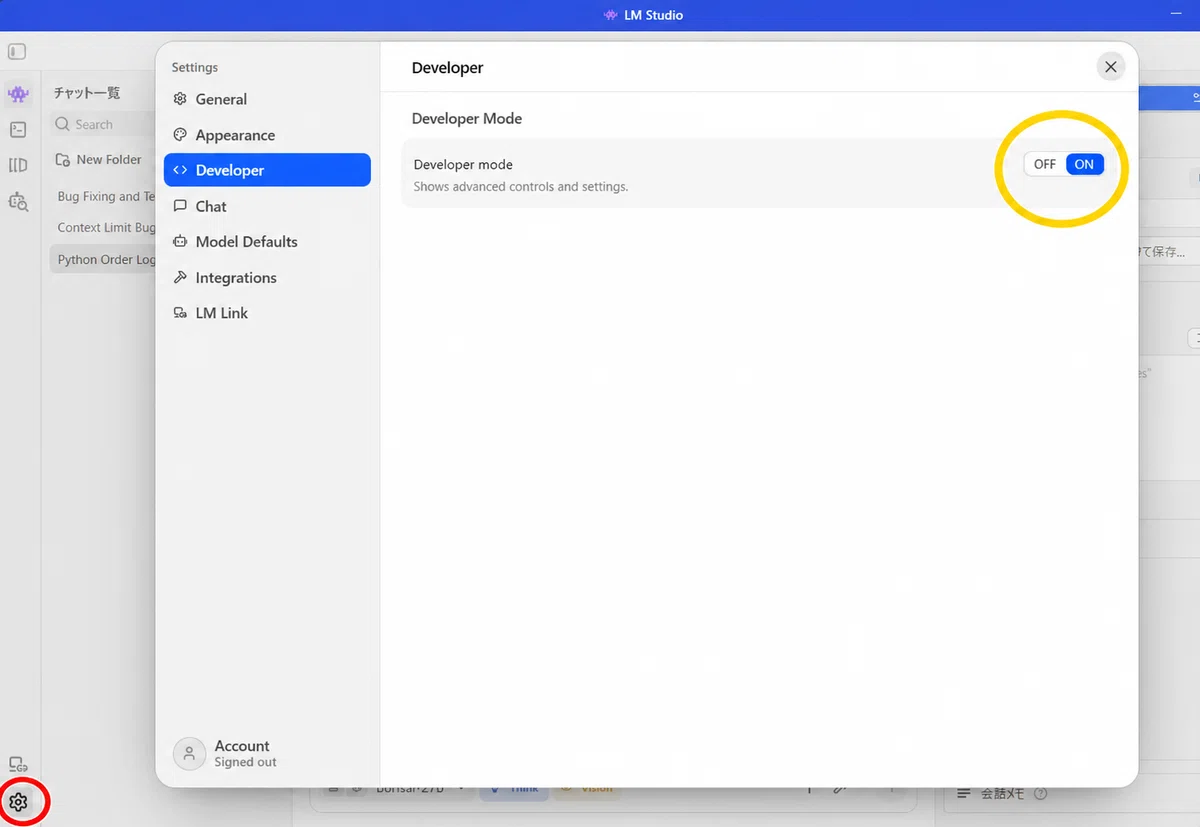Click 'Shows advanced controls and settings.' description
The height and width of the screenshot is (827, 1200).
point(521,187)
